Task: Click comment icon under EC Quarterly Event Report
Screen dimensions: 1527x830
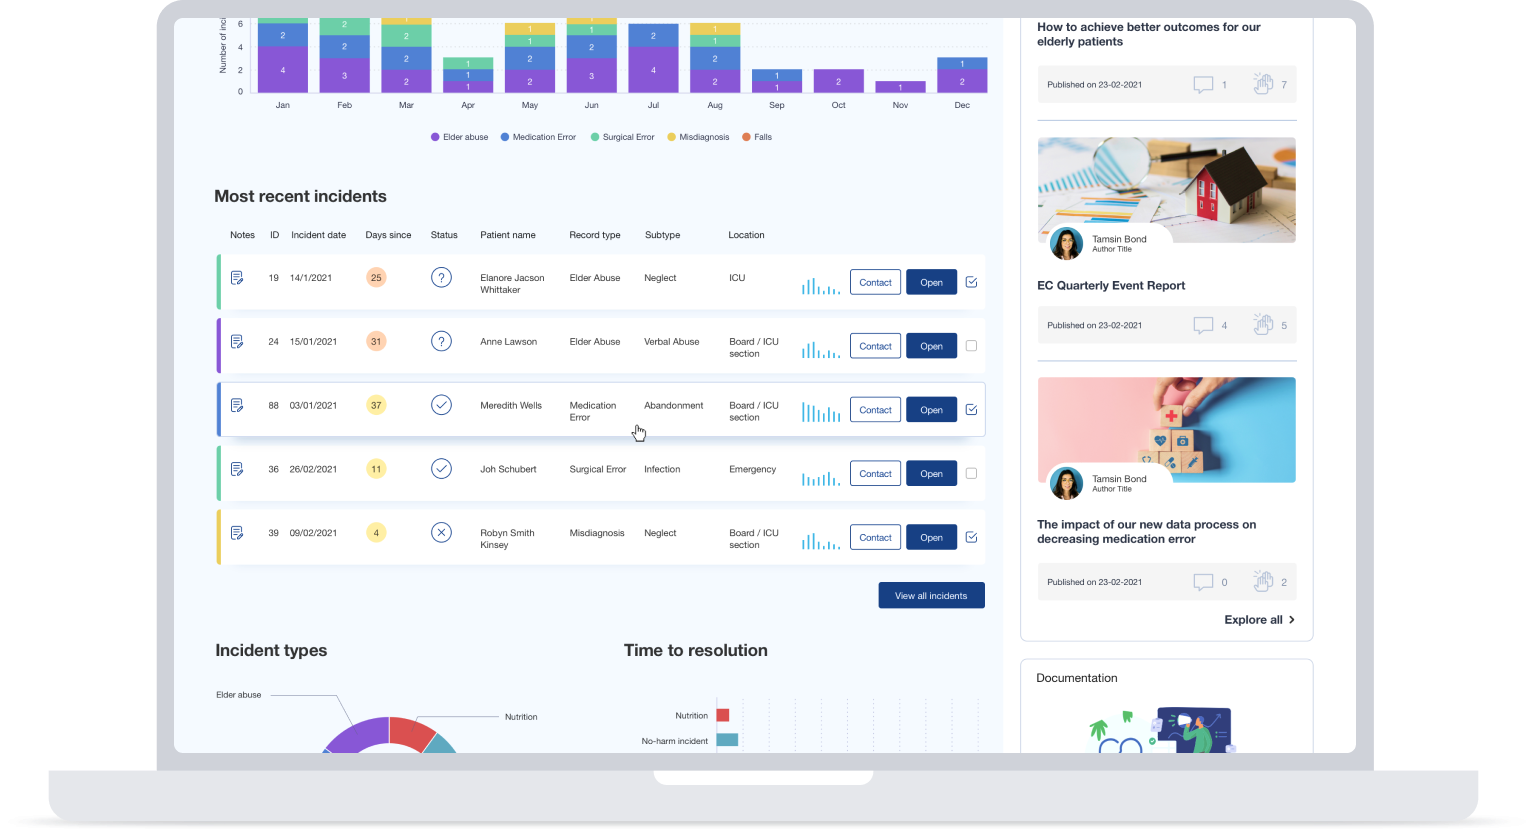Action: pyautogui.click(x=1203, y=325)
